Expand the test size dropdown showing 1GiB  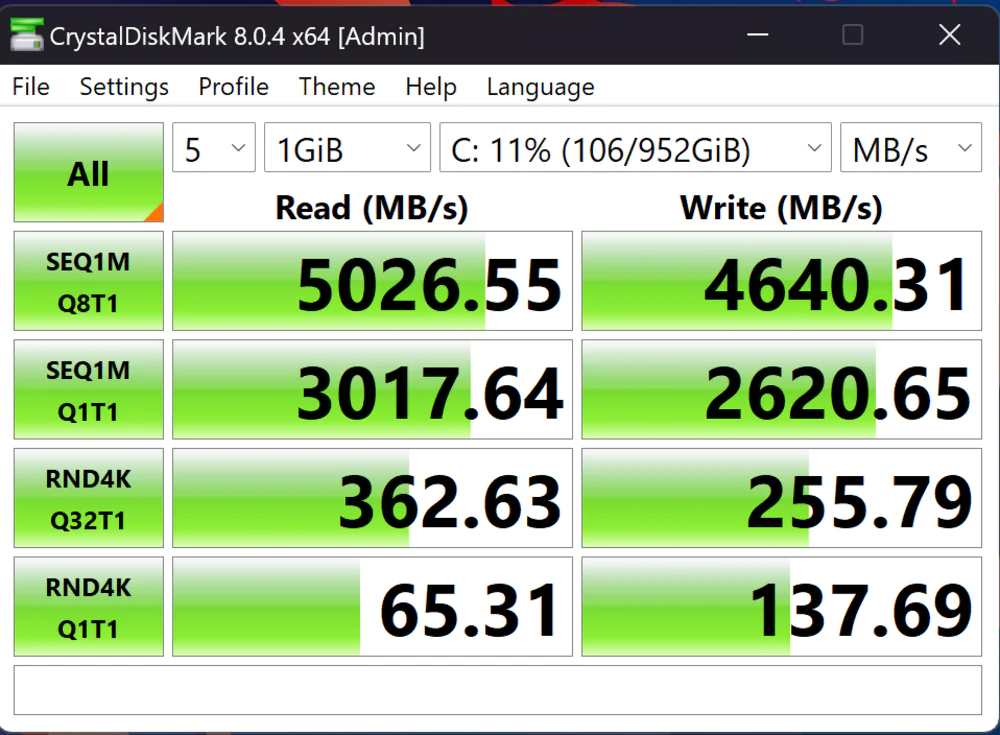pos(348,147)
